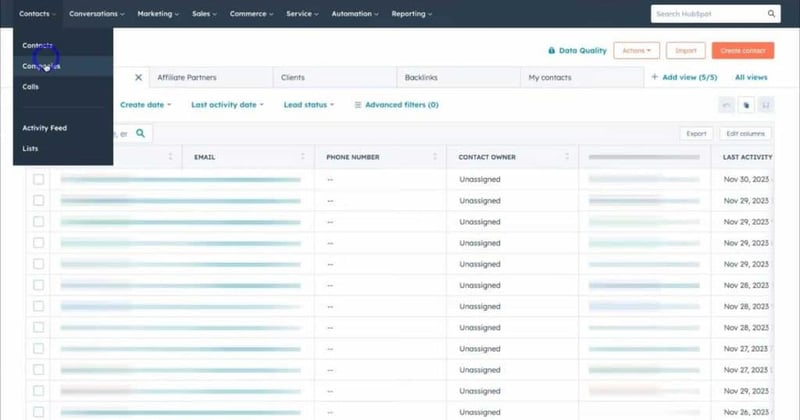Open the Contacts top navigation dropdown
Screen dimensions: 800x420
37,14
